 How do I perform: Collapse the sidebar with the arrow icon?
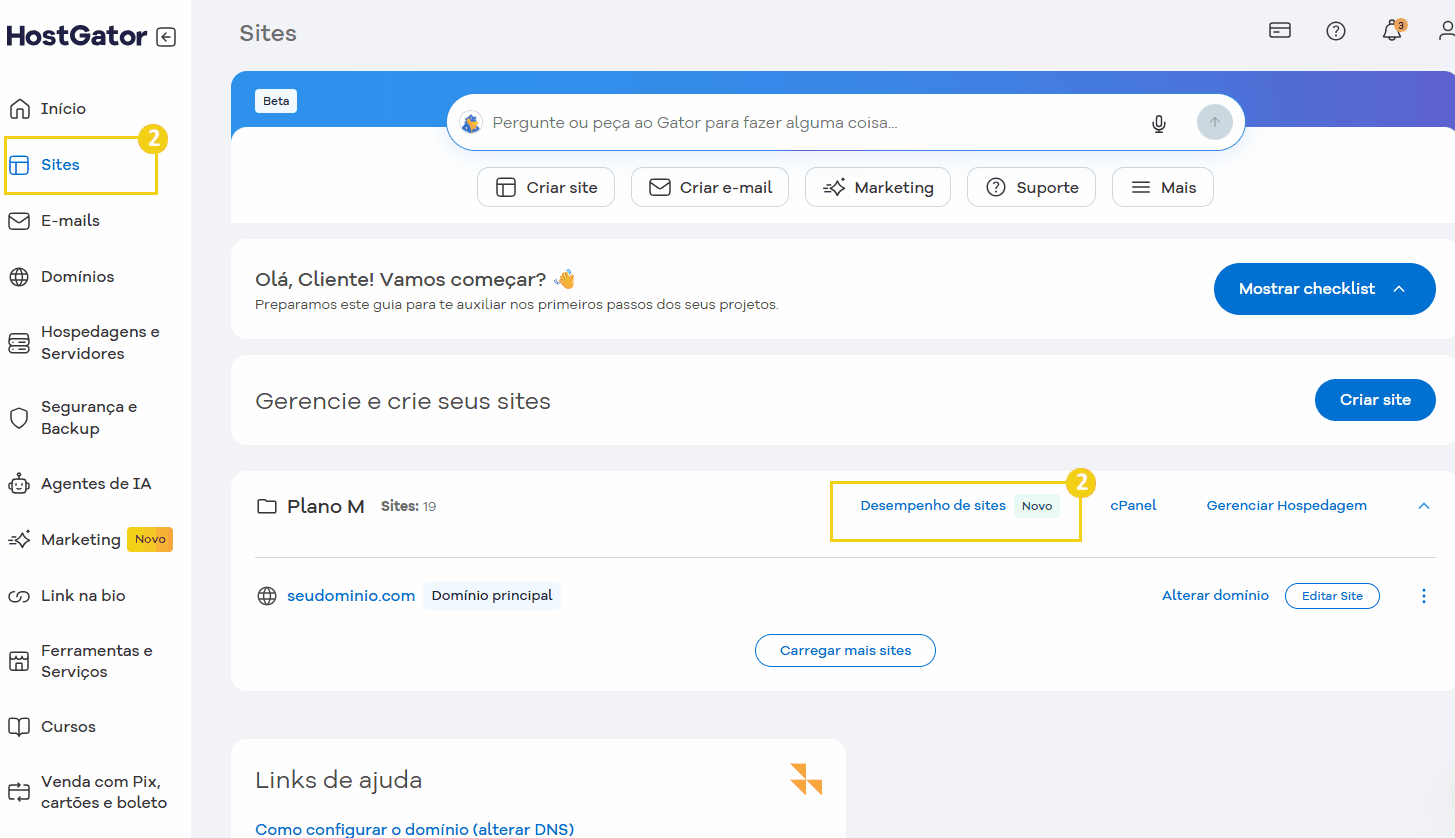[167, 36]
